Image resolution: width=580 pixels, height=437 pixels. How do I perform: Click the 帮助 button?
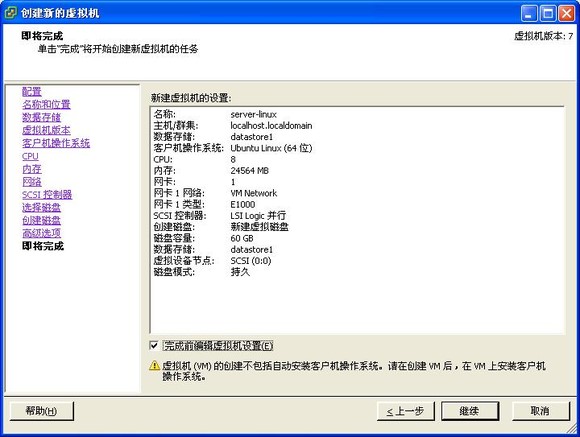click(x=42, y=411)
